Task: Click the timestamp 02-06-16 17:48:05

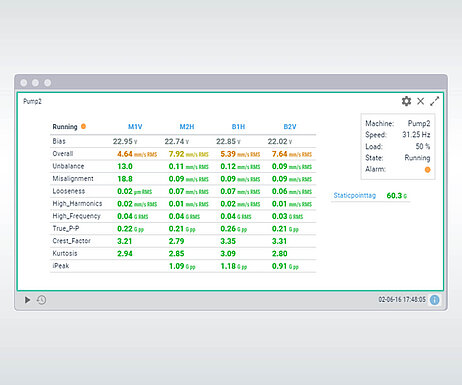Action: point(402,299)
